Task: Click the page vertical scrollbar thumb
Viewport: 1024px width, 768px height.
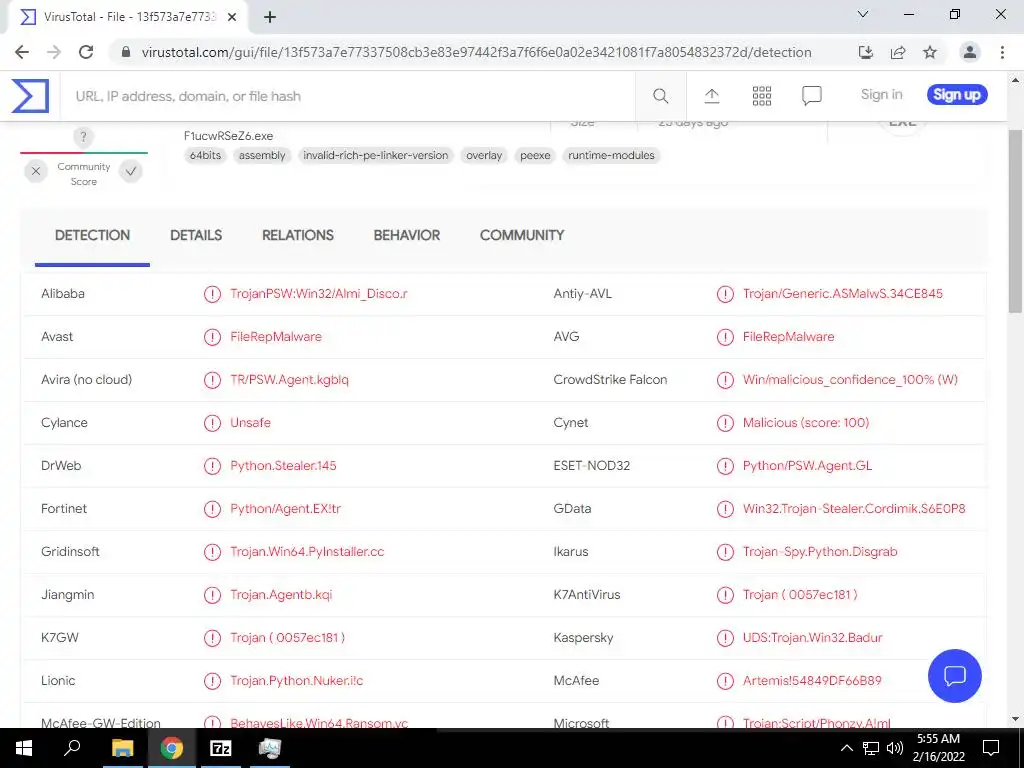Action: point(1016,220)
